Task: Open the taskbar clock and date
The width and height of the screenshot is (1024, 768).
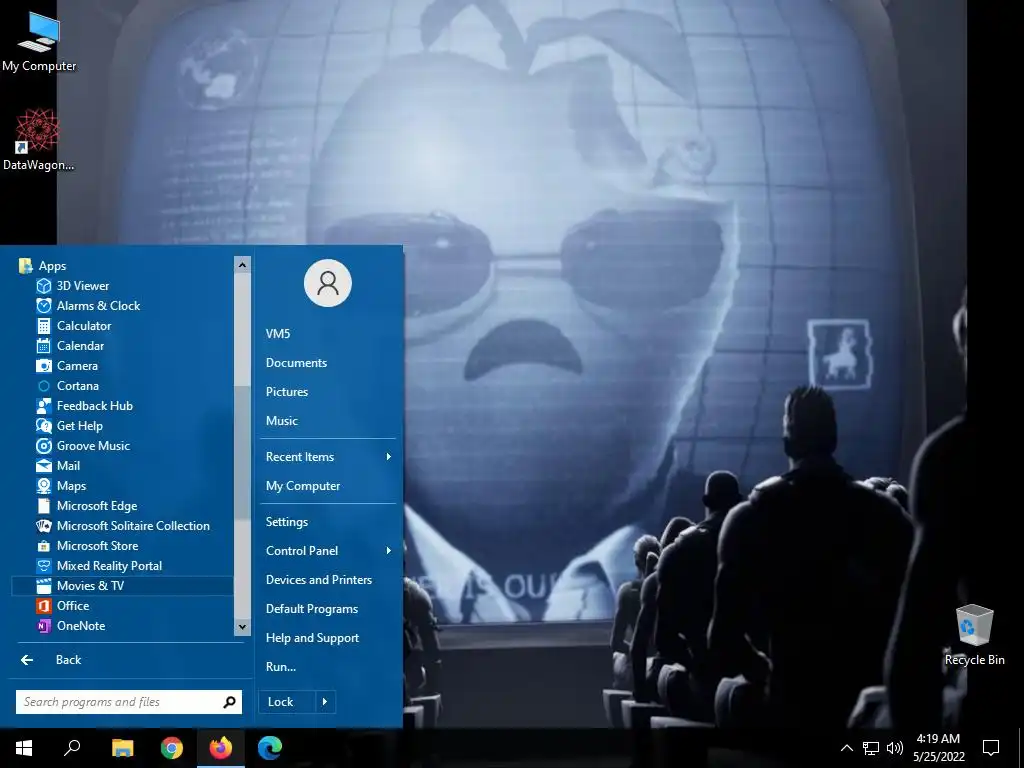Action: click(x=938, y=748)
